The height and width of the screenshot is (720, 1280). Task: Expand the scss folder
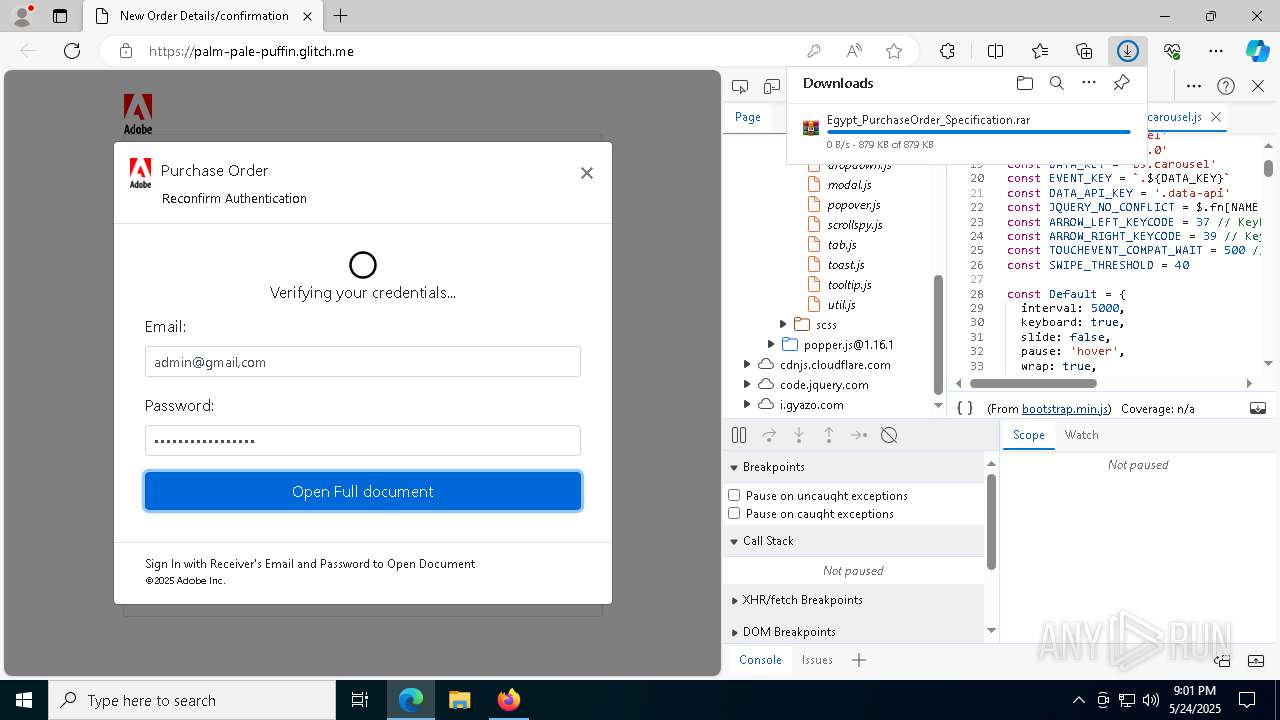click(783, 324)
